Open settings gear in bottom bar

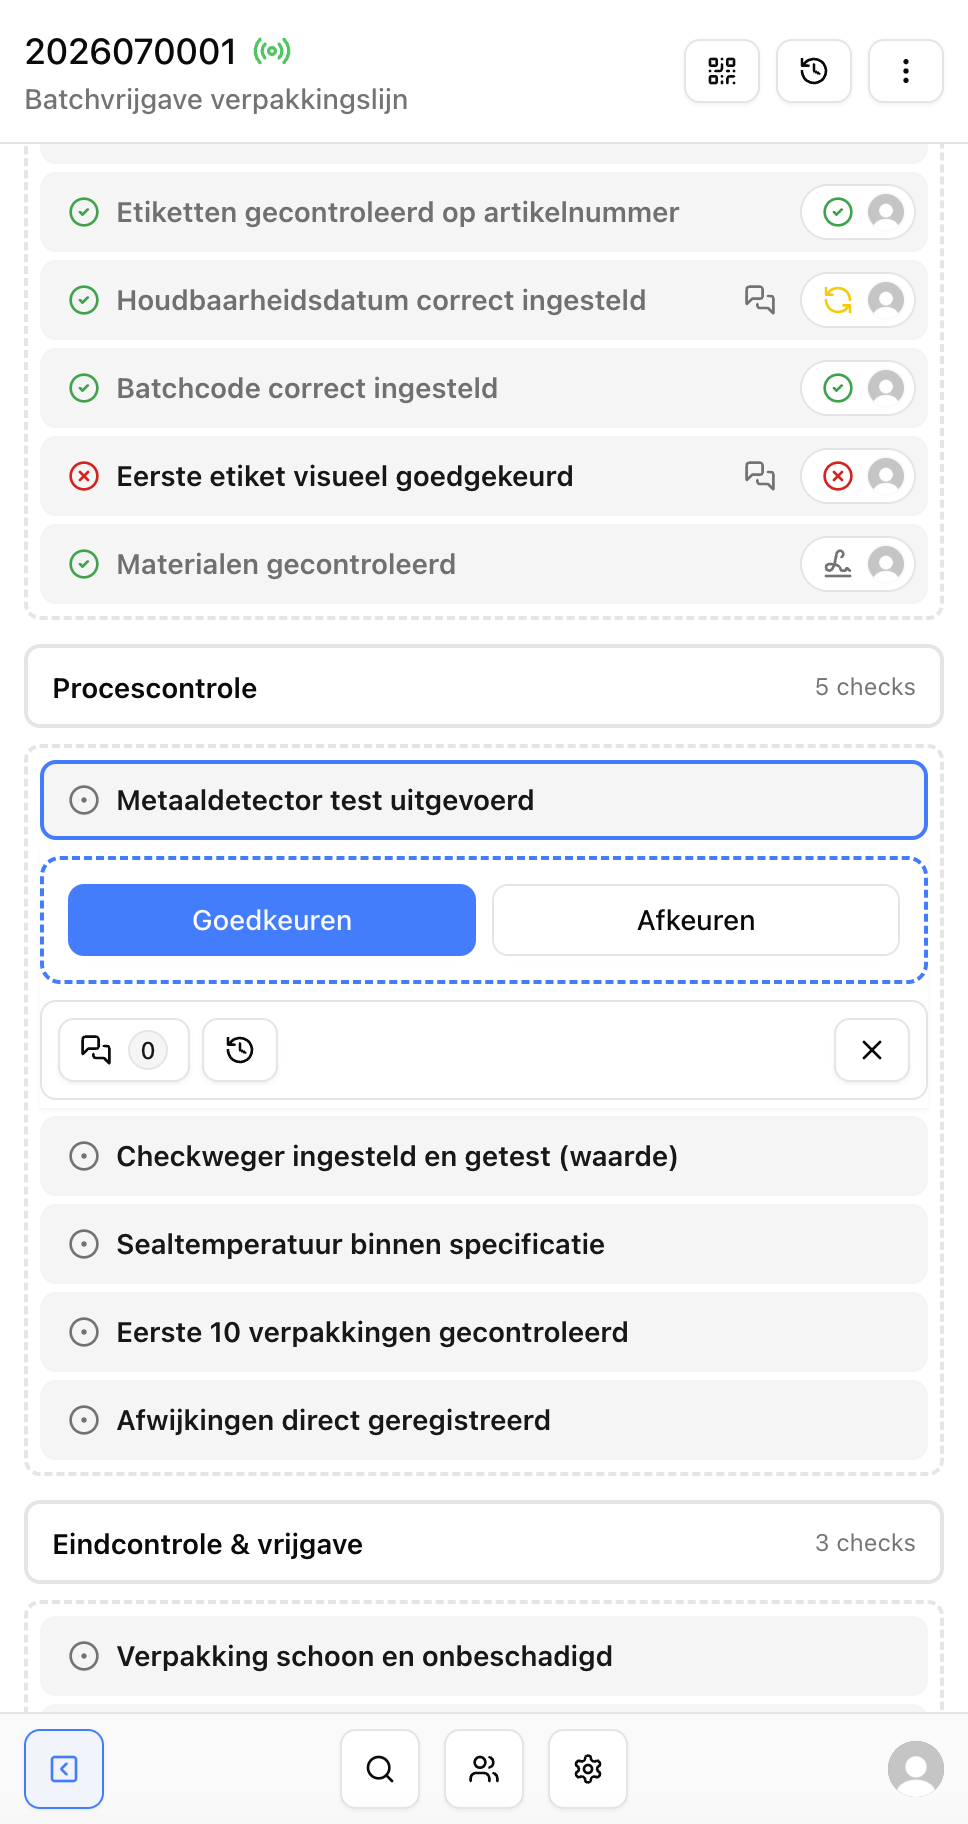(588, 1769)
